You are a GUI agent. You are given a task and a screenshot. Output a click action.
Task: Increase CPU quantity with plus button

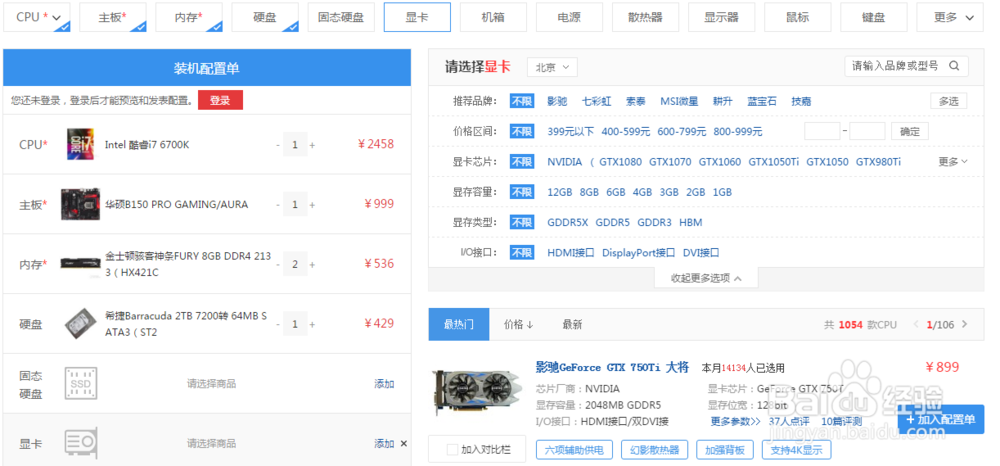tap(312, 145)
